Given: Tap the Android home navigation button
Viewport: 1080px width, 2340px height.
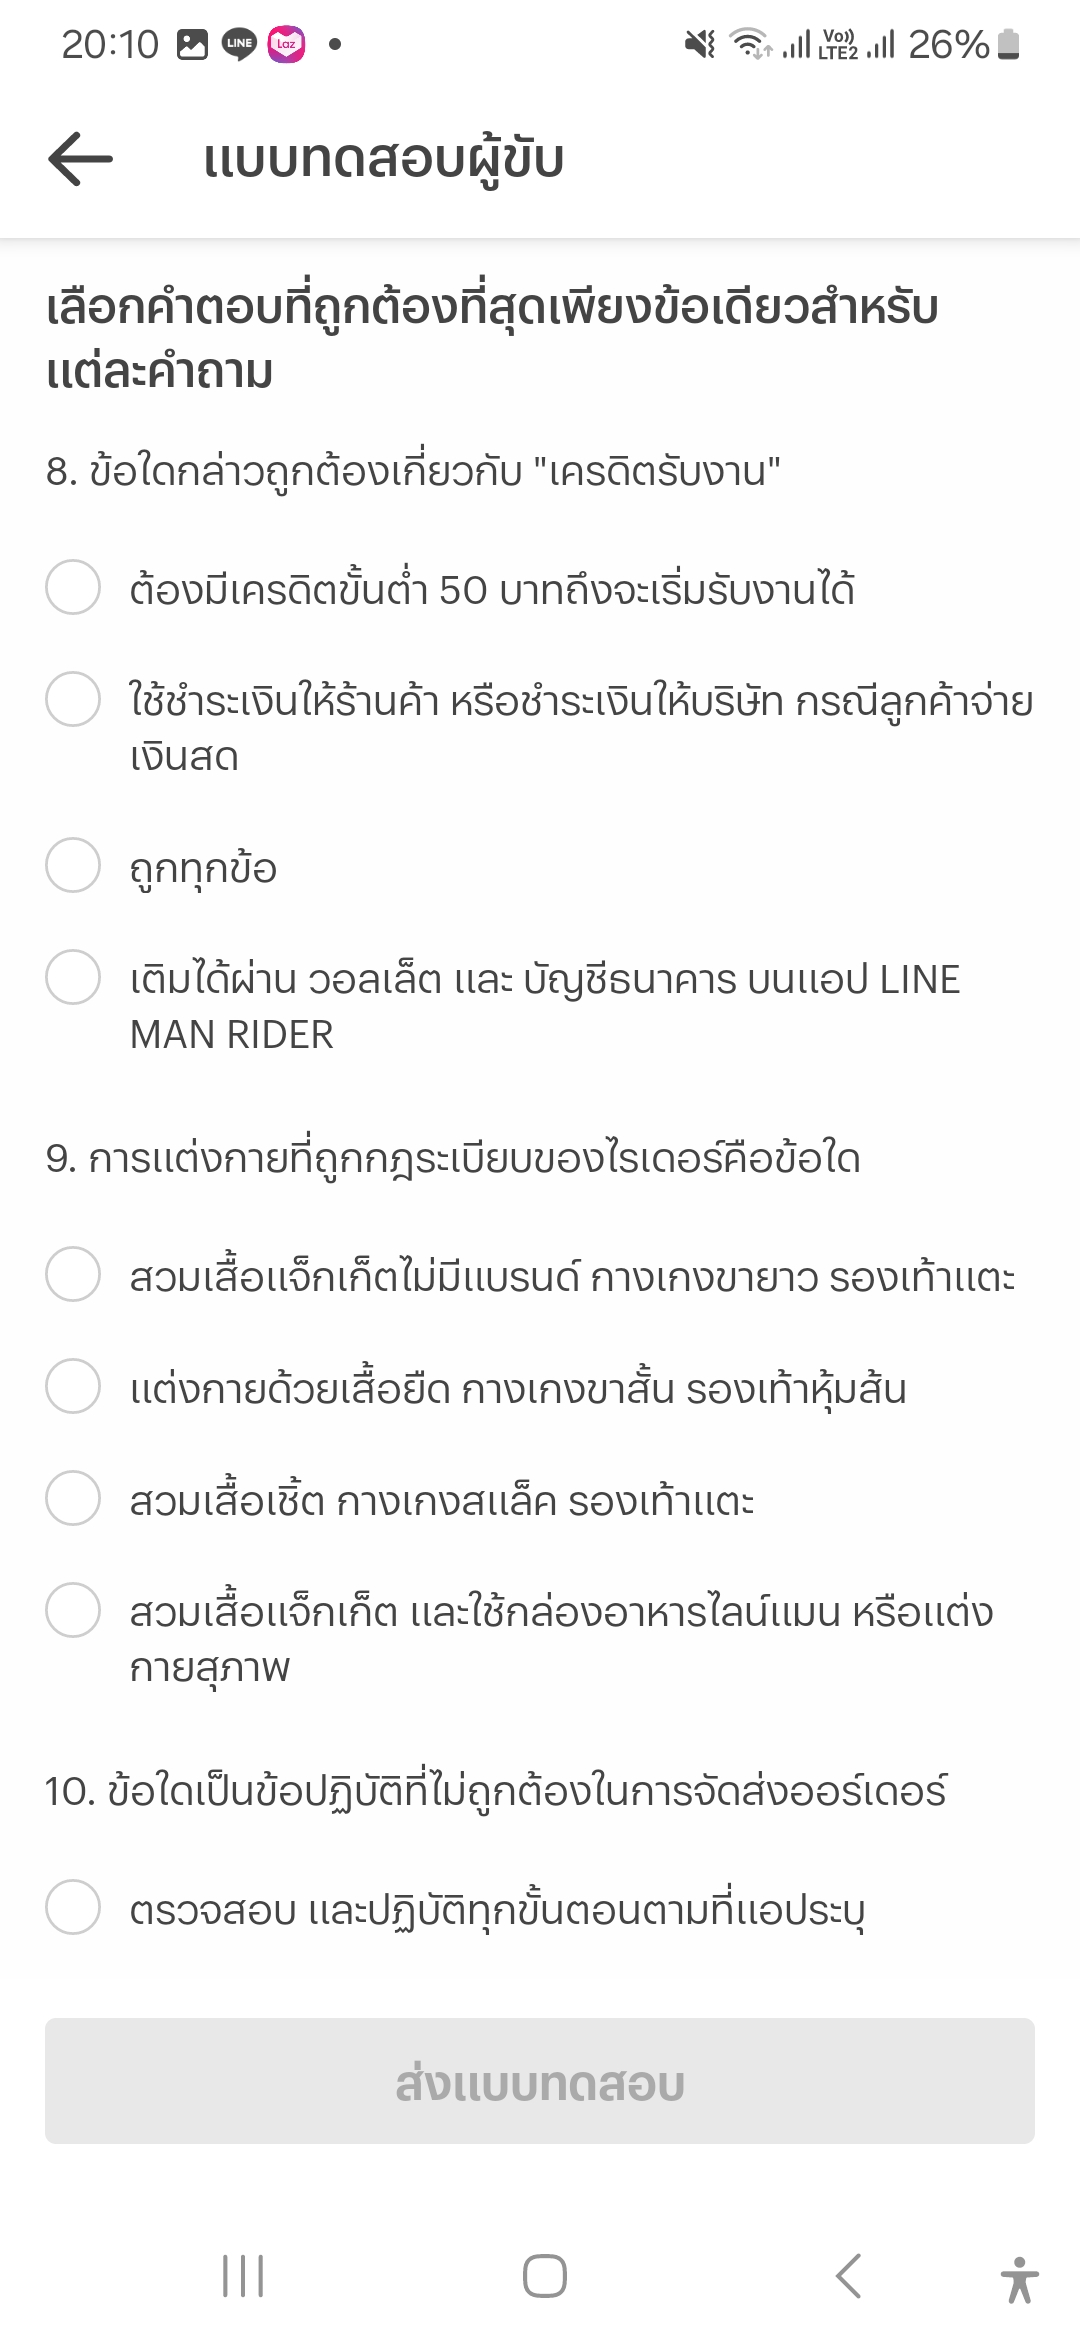Looking at the screenshot, I should (544, 2276).
